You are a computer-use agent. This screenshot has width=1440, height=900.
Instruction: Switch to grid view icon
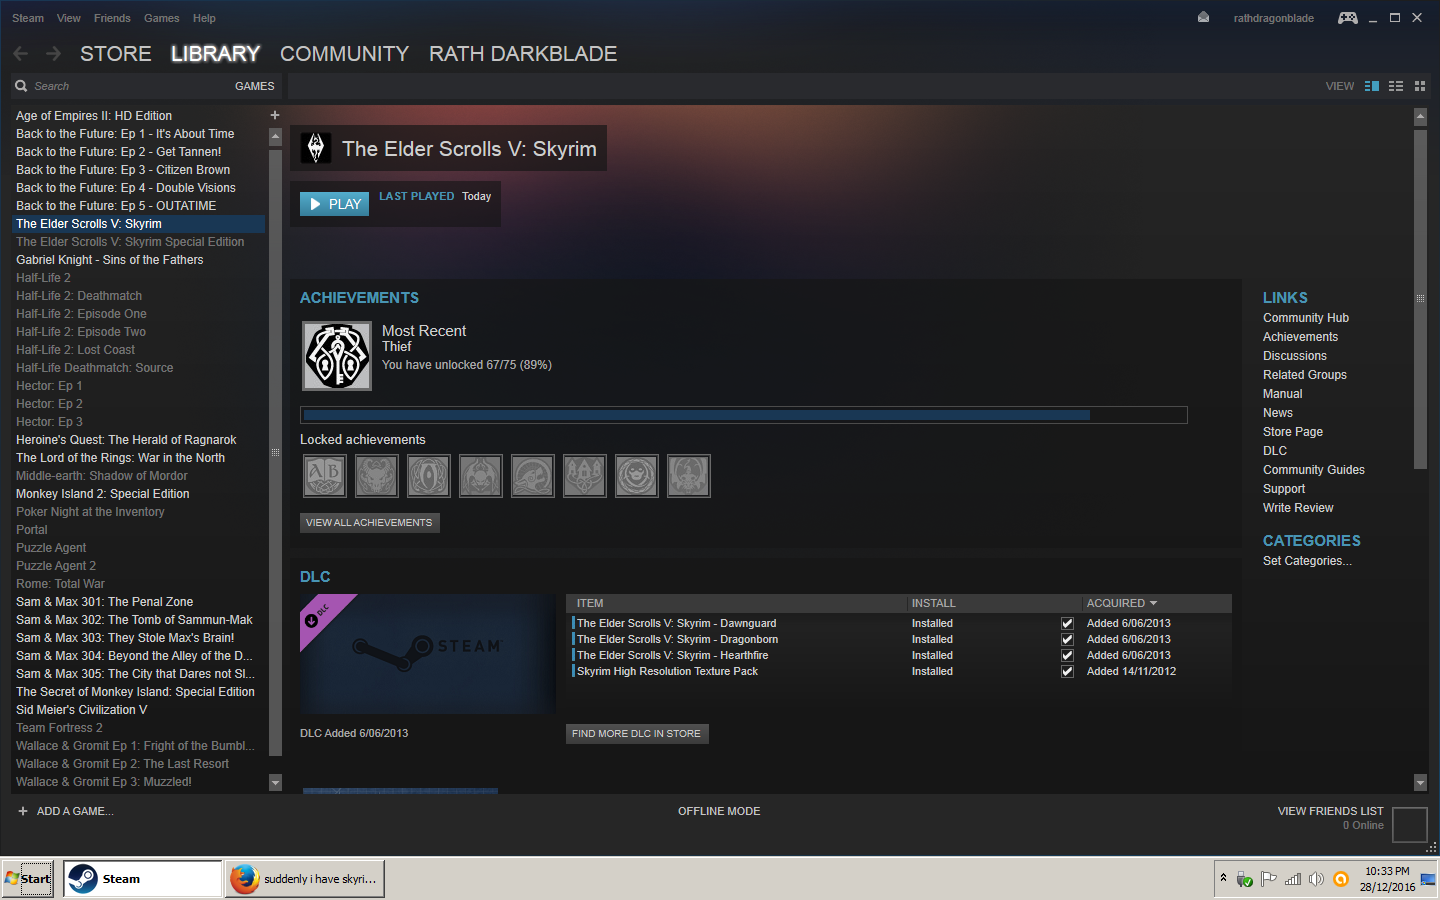click(x=1420, y=86)
